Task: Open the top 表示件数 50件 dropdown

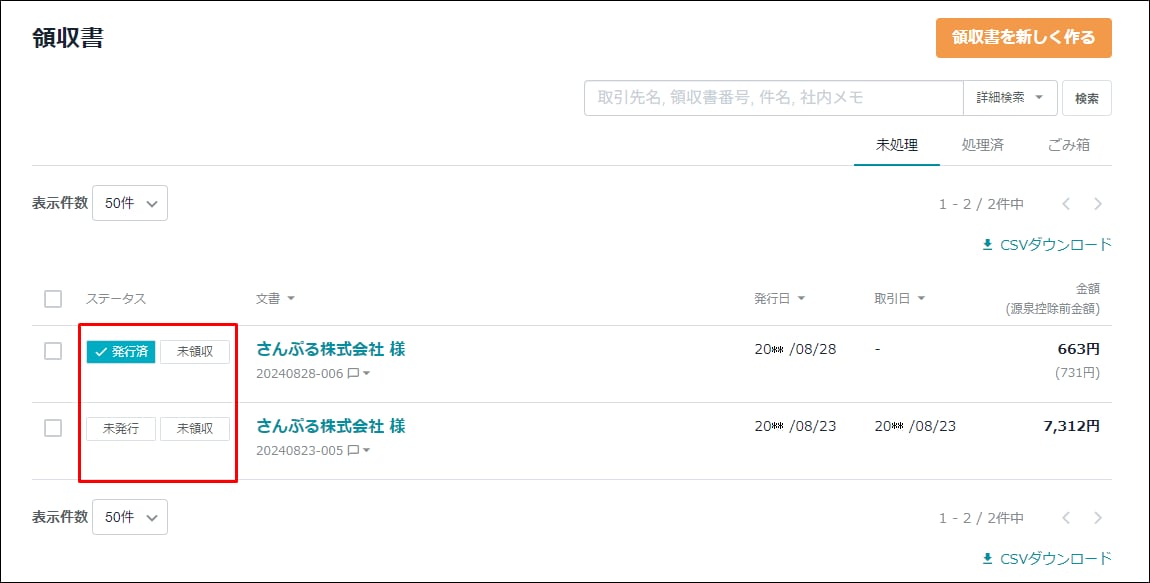Action: (130, 203)
